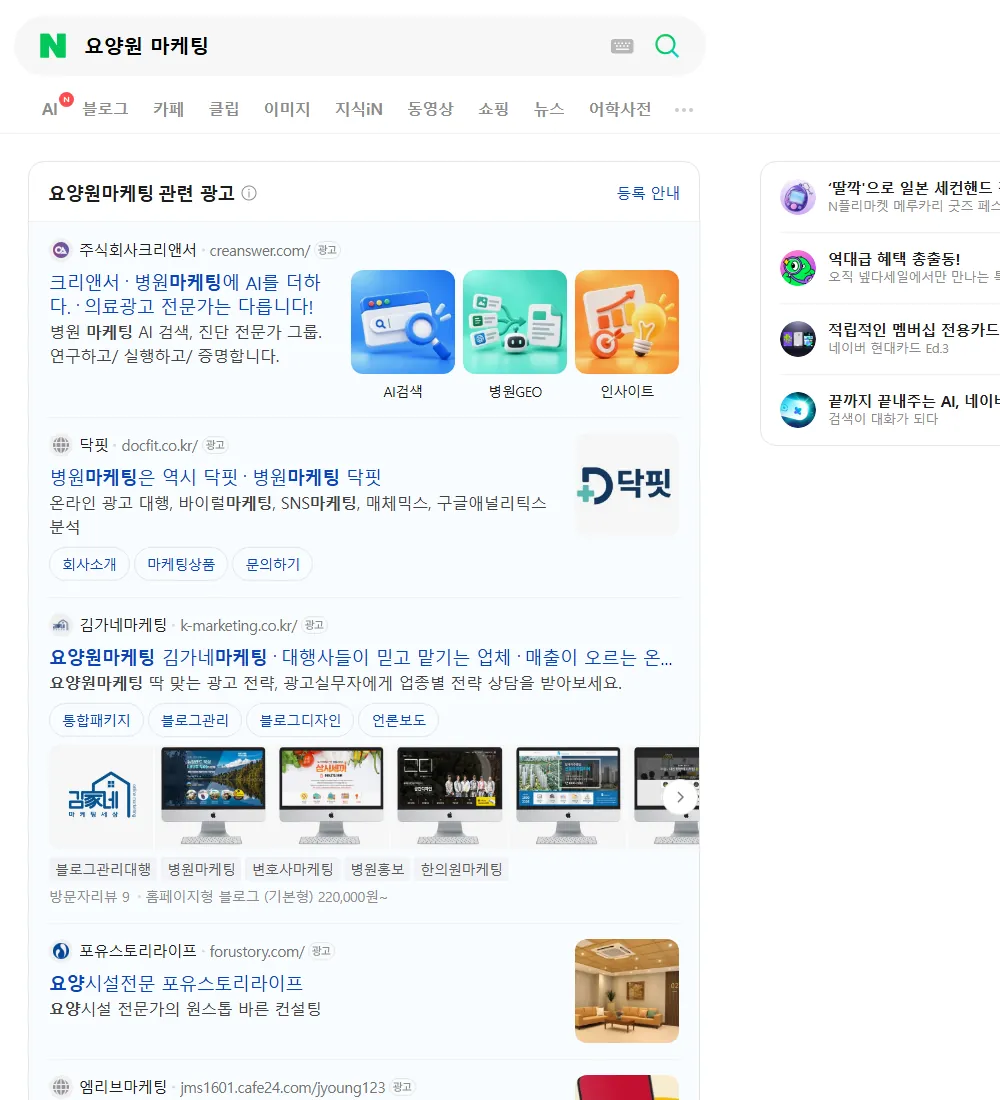Click the 네이버 현대카드 round icon

click(798, 339)
